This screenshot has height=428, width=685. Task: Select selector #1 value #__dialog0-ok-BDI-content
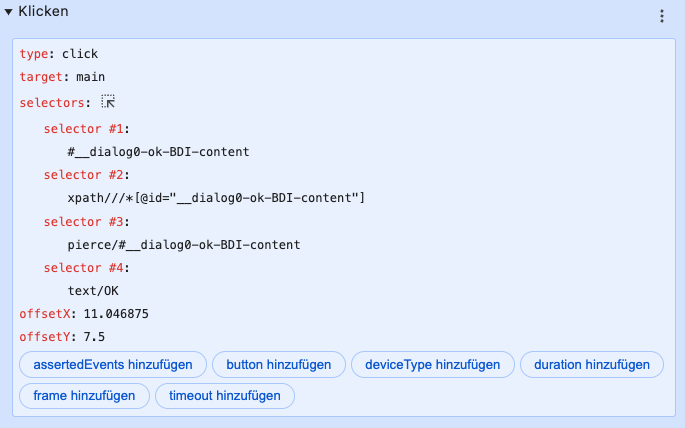pyautogui.click(x=158, y=152)
